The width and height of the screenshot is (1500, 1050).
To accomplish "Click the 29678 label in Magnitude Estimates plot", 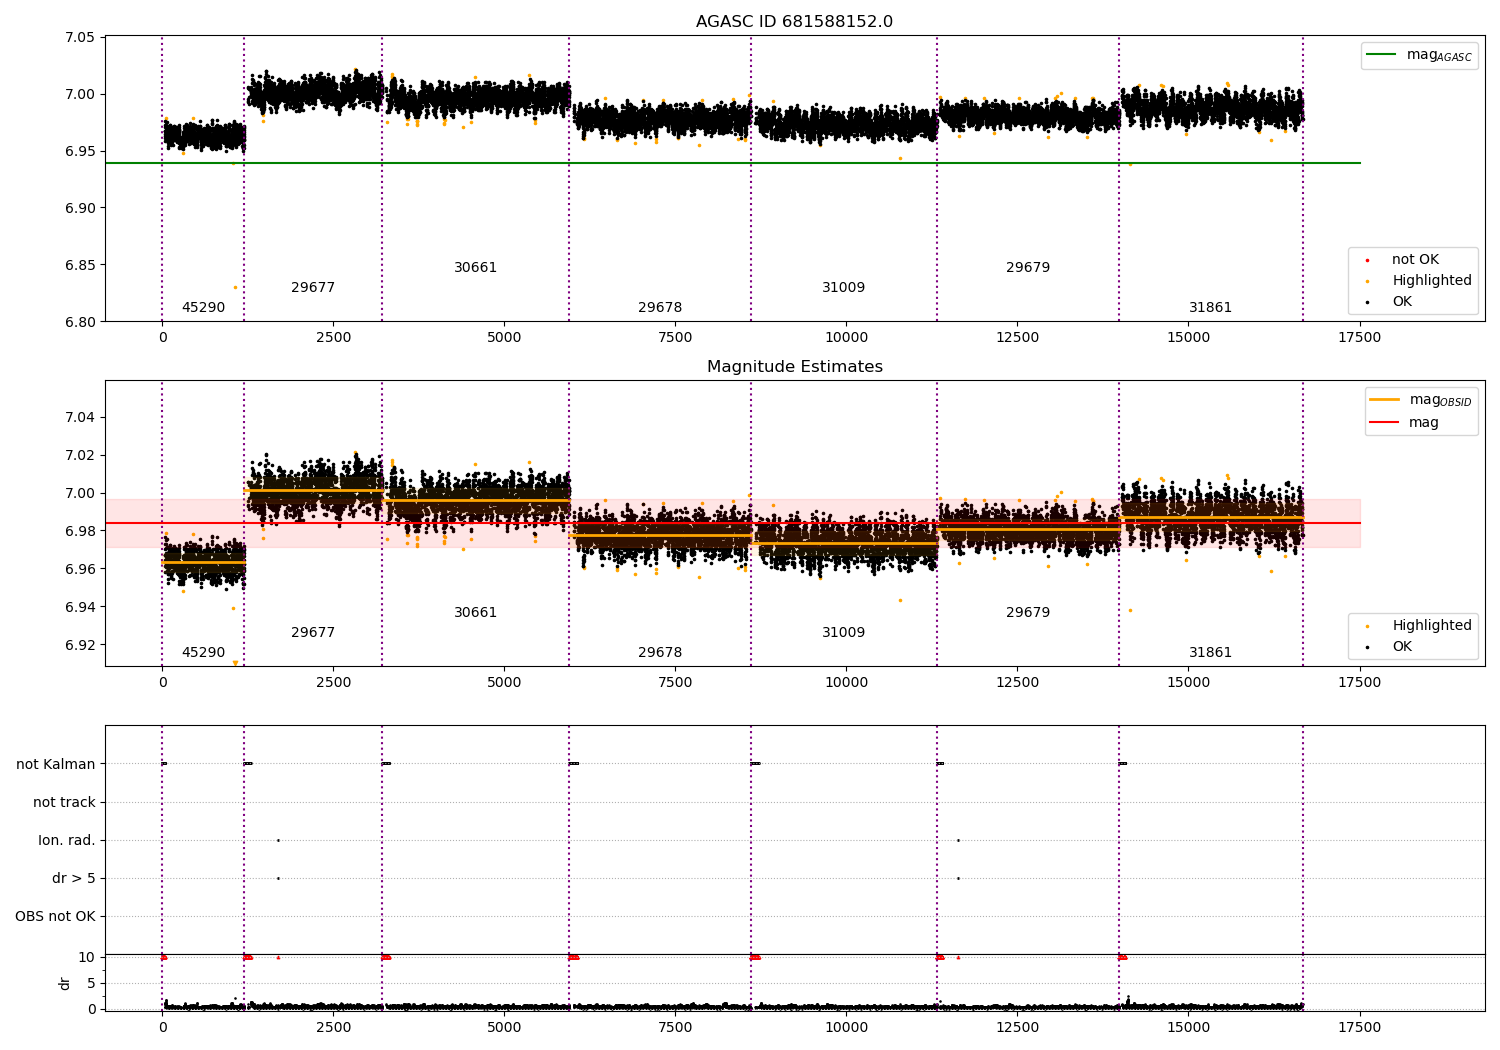I will coord(660,653).
